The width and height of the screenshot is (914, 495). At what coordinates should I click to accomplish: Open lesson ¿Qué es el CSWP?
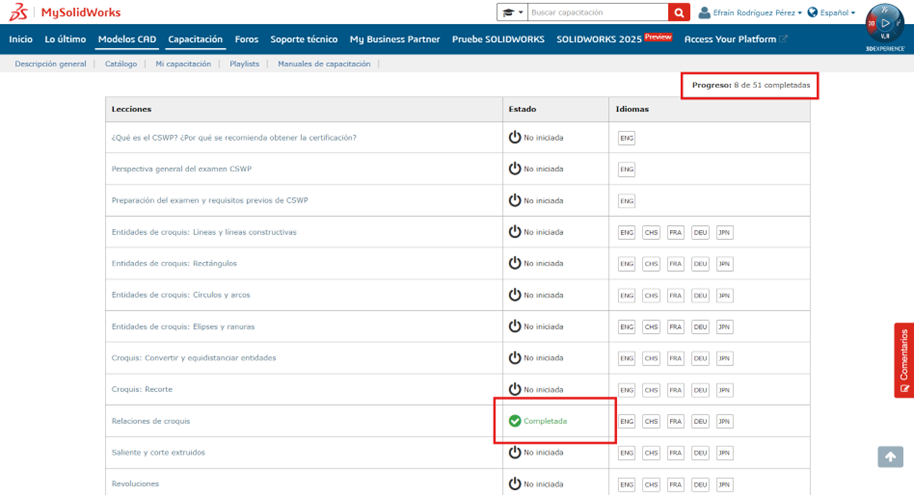(x=234, y=138)
